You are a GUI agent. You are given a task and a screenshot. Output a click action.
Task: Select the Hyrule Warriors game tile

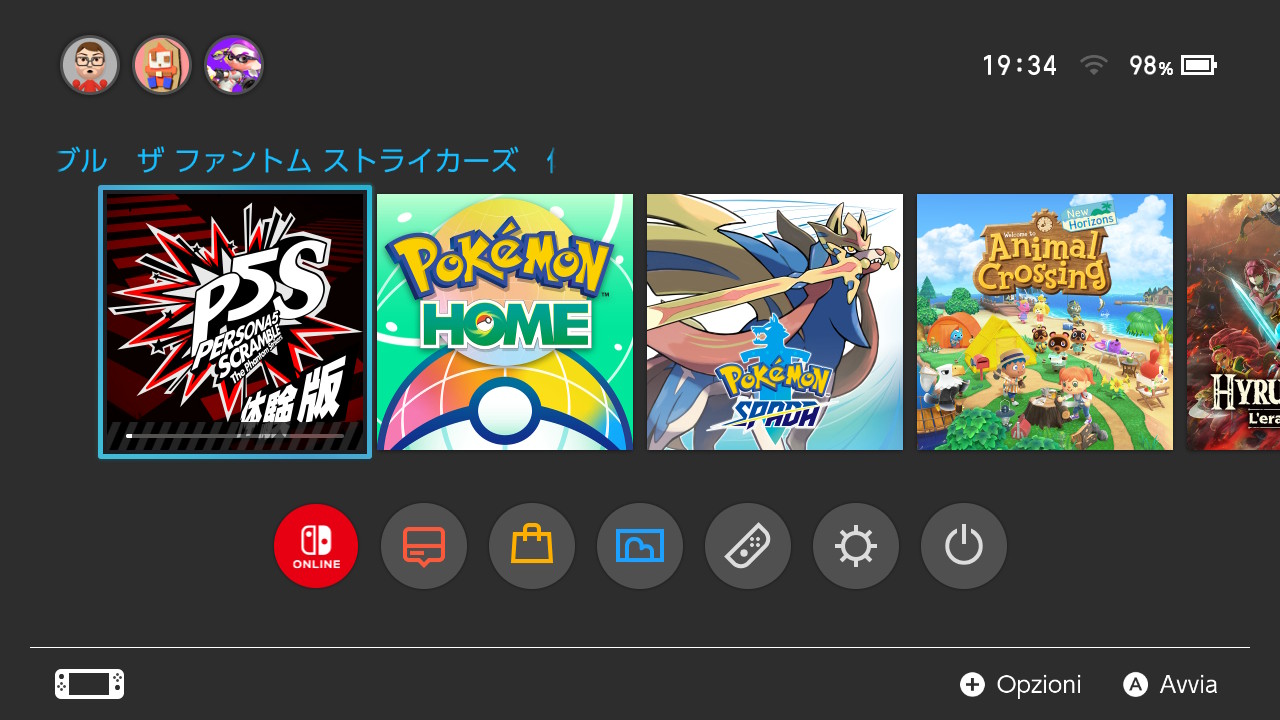[1233, 322]
